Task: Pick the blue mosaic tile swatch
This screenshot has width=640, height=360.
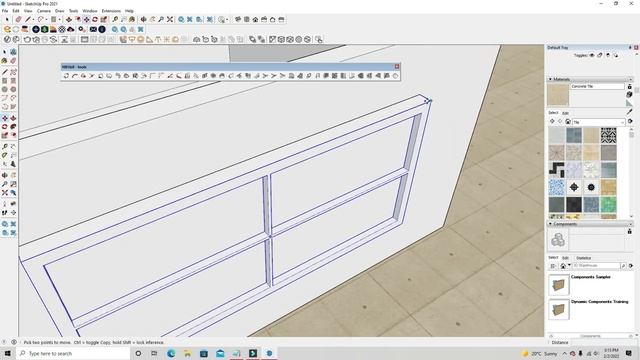Action: [x=556, y=187]
